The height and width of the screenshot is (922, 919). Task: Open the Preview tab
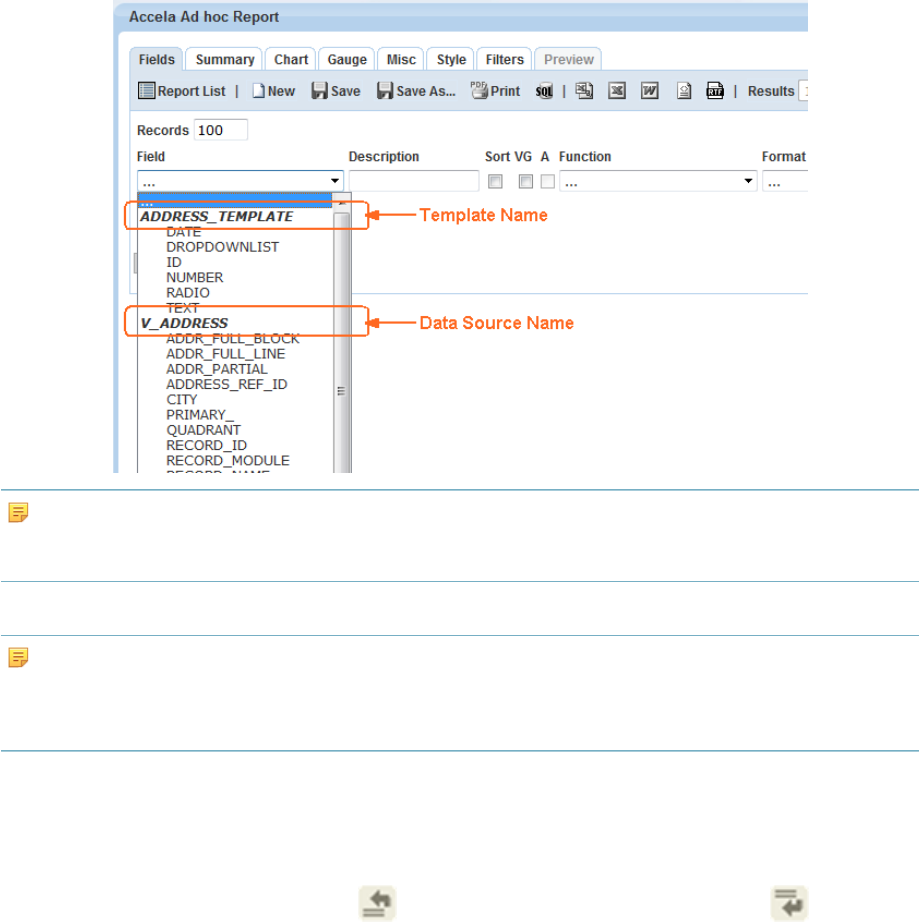[x=569, y=59]
